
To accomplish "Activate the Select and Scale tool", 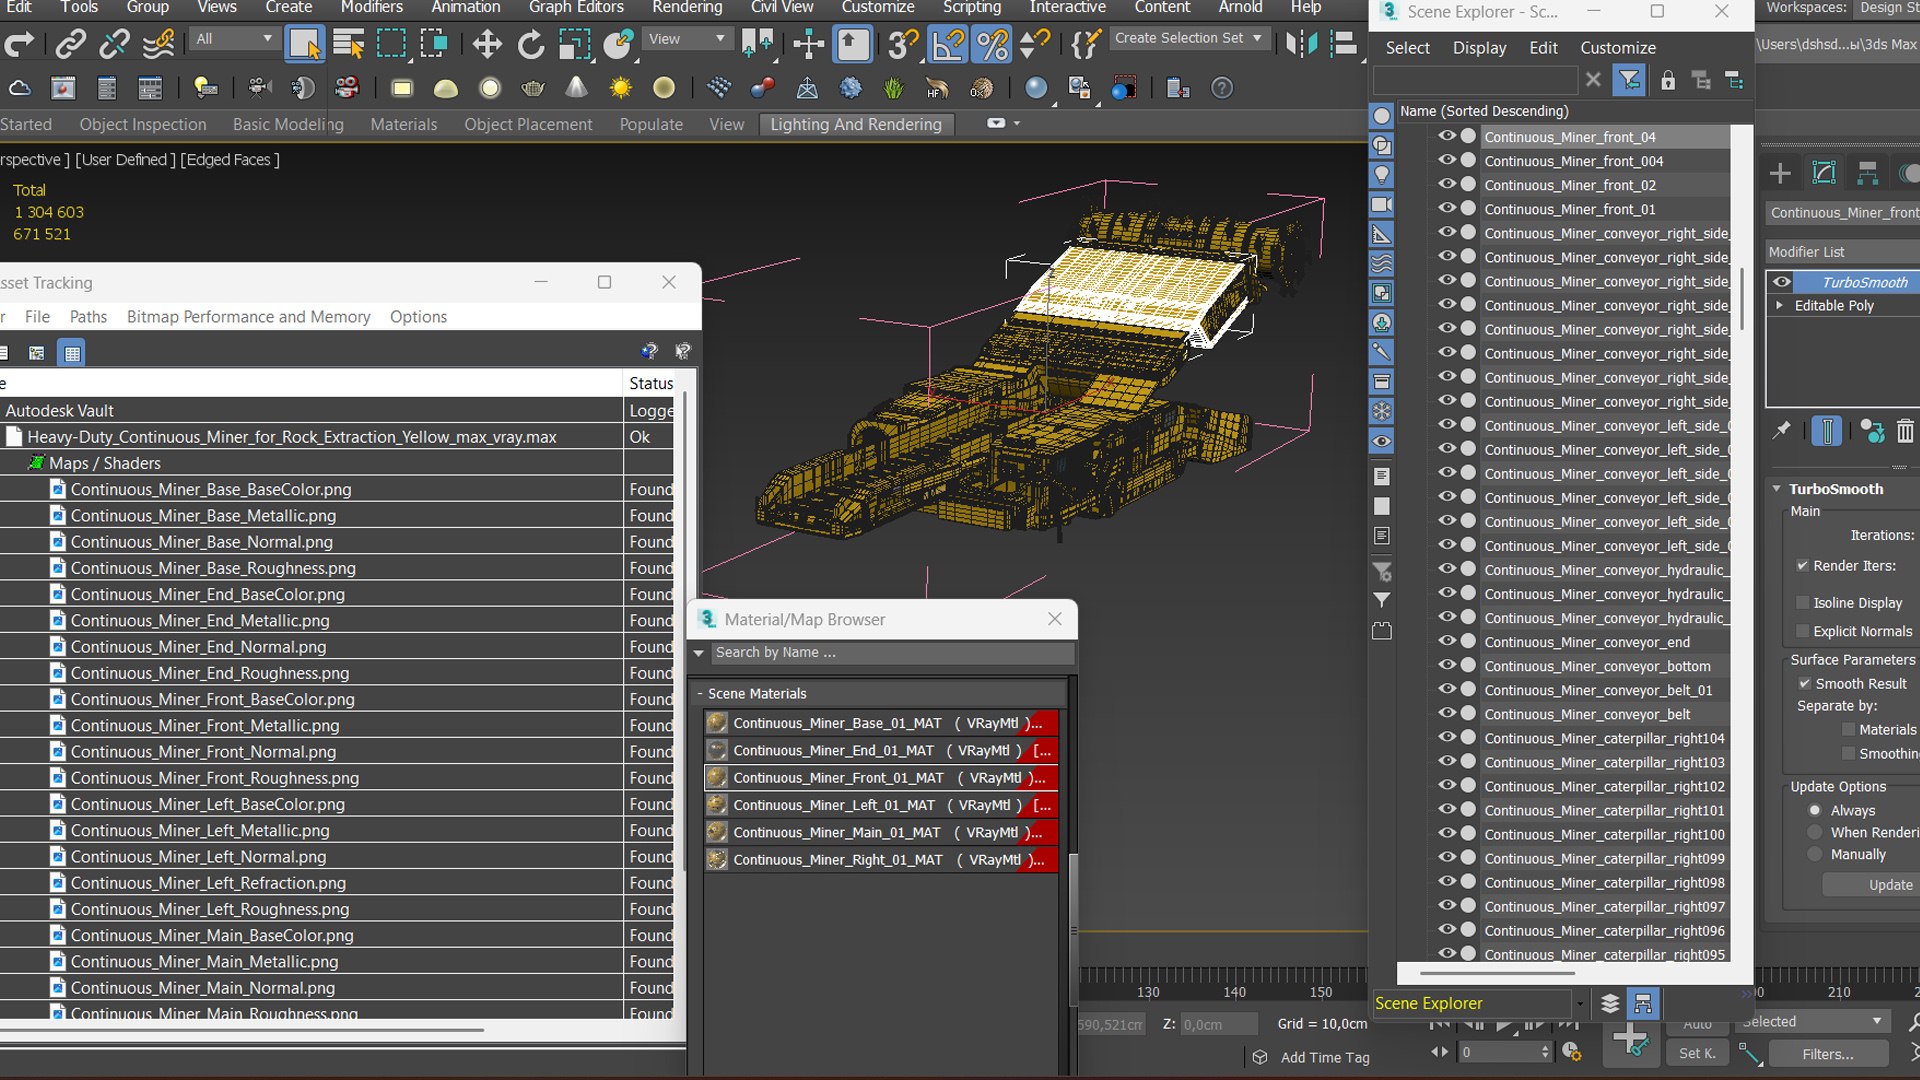I will tap(575, 44).
